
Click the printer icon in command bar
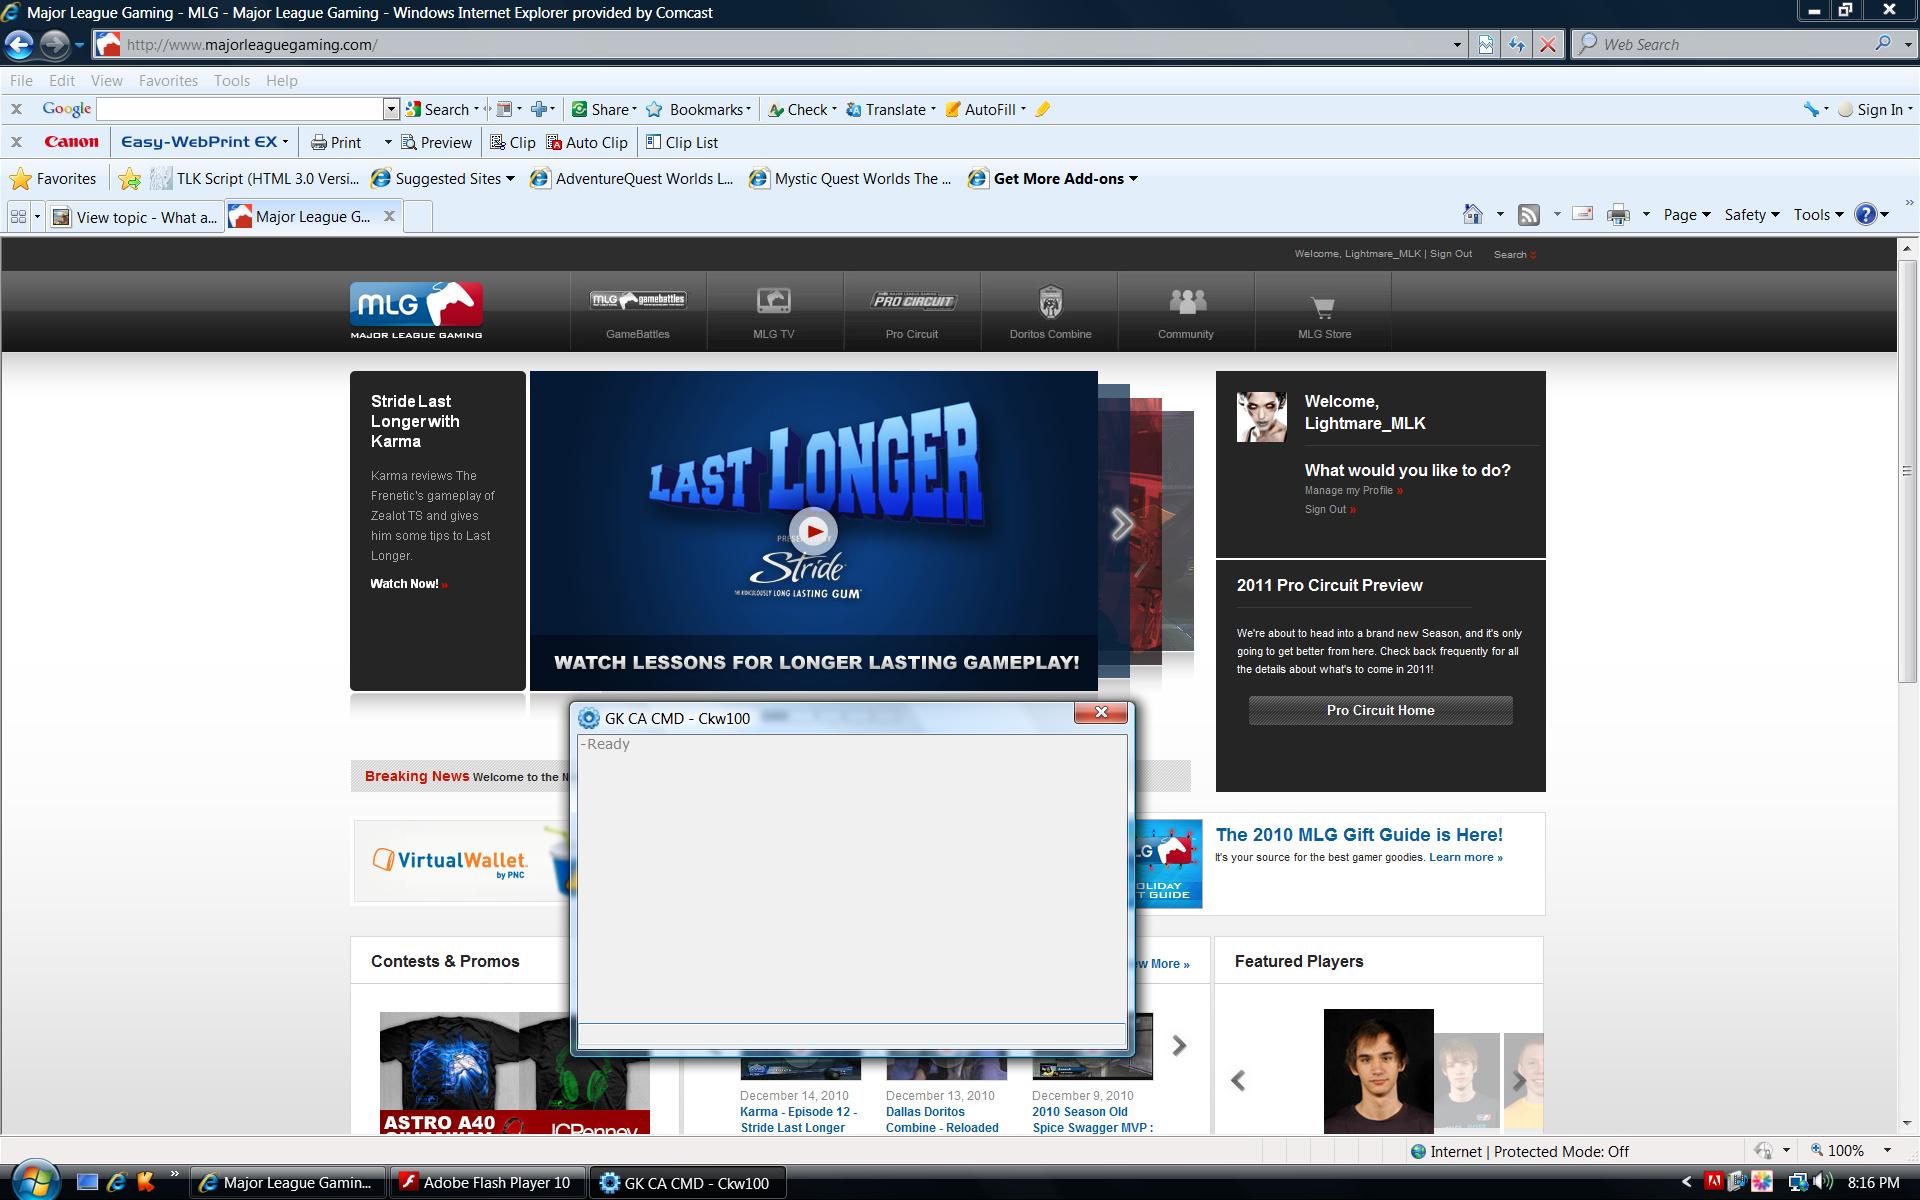(1617, 214)
